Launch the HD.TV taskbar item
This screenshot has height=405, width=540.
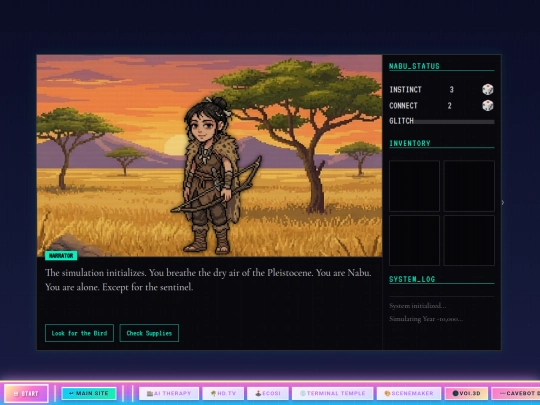pos(223,393)
